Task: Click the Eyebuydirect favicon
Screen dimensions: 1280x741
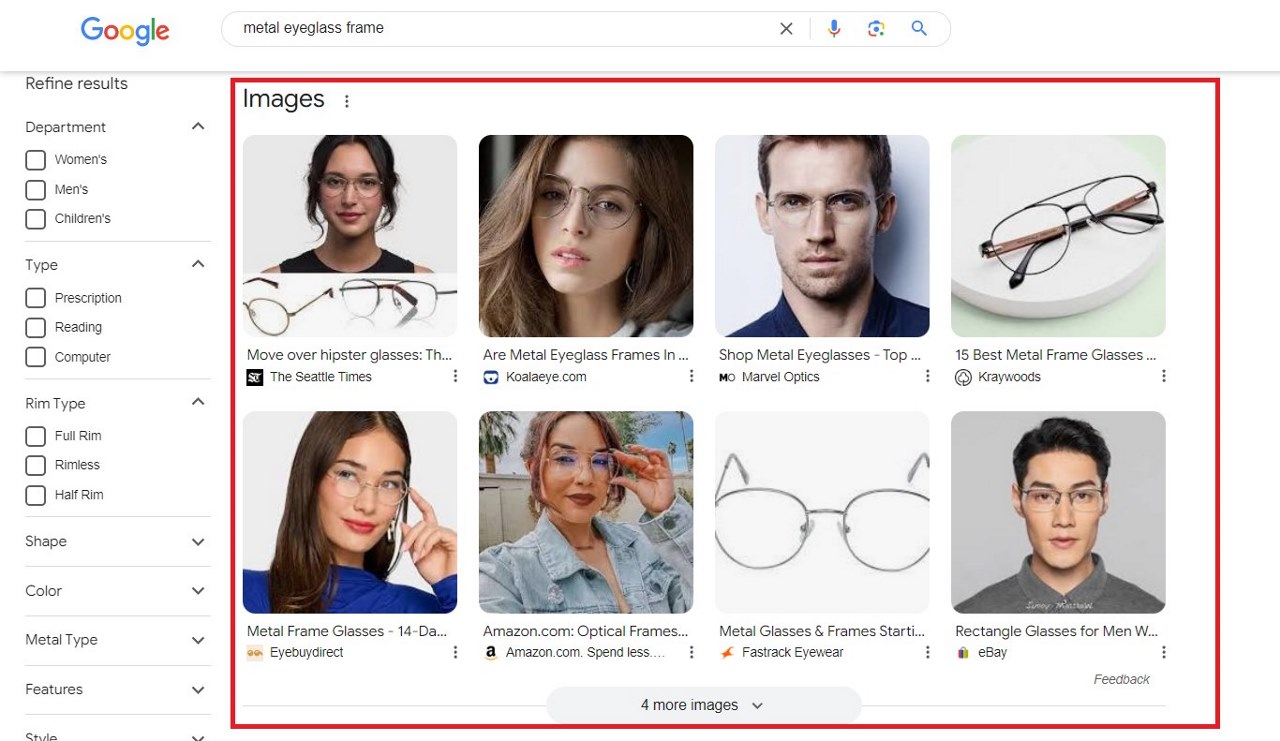Action: 254,652
